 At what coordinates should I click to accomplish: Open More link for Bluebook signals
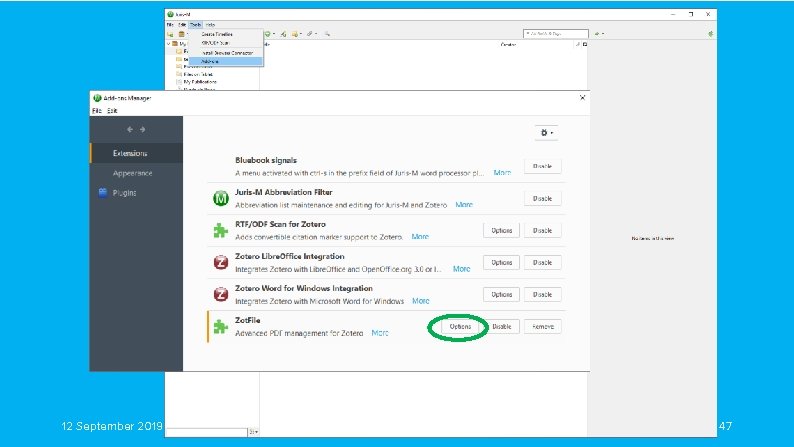[x=502, y=173]
